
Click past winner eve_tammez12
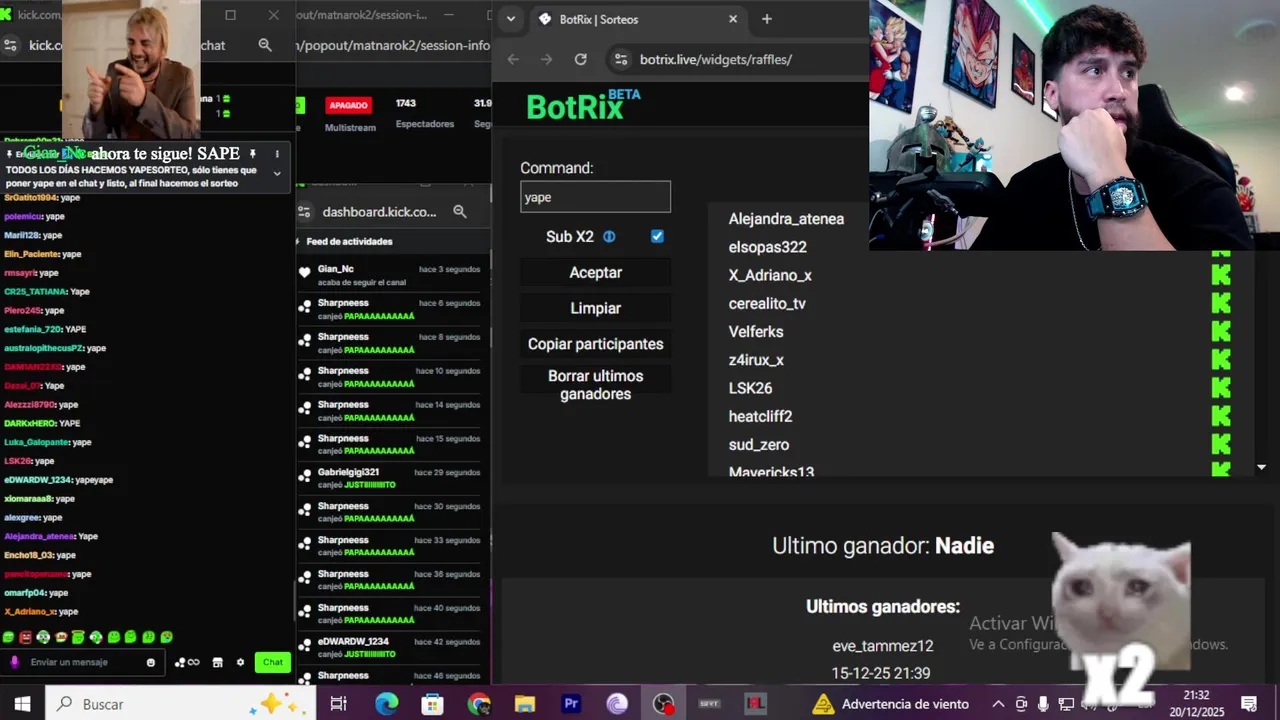tap(882, 646)
